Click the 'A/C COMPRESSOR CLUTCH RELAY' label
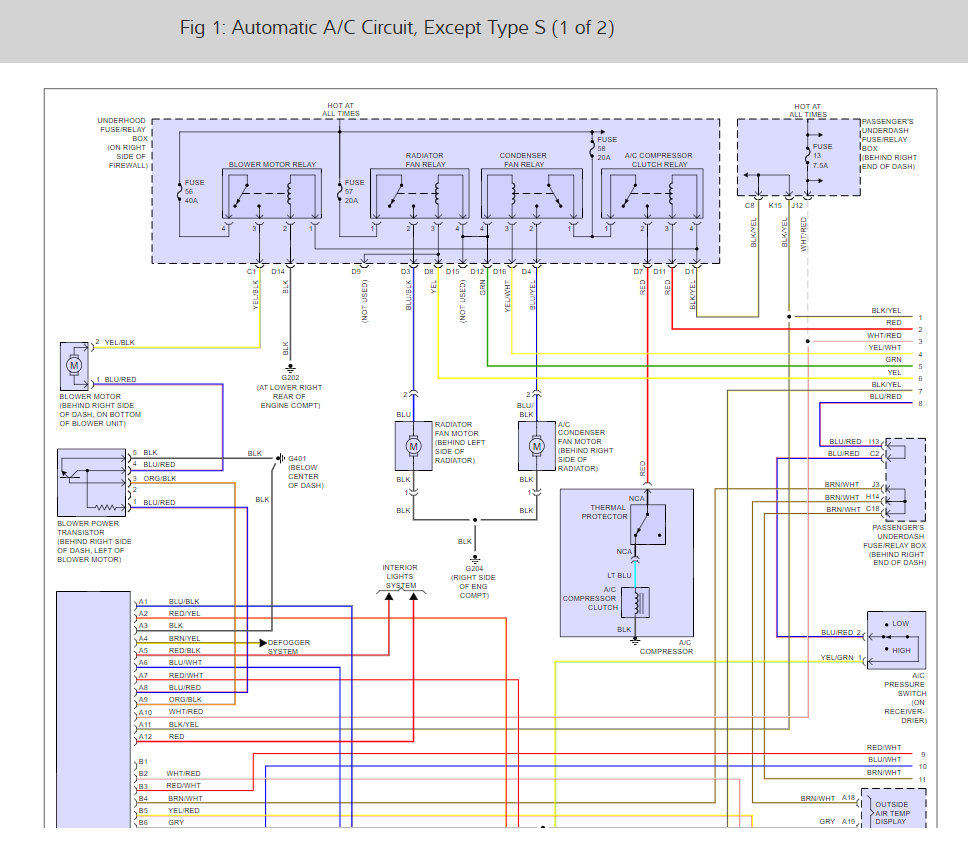 (659, 160)
